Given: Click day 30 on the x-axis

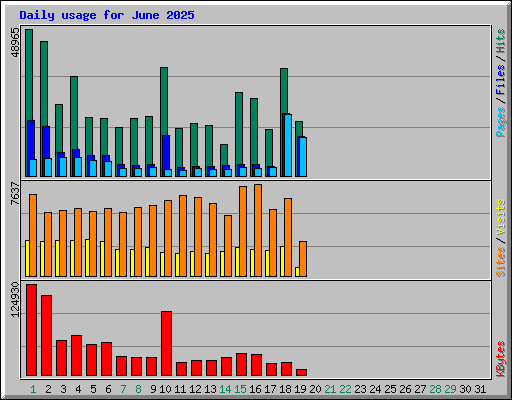Looking at the screenshot, I should pos(465,389).
